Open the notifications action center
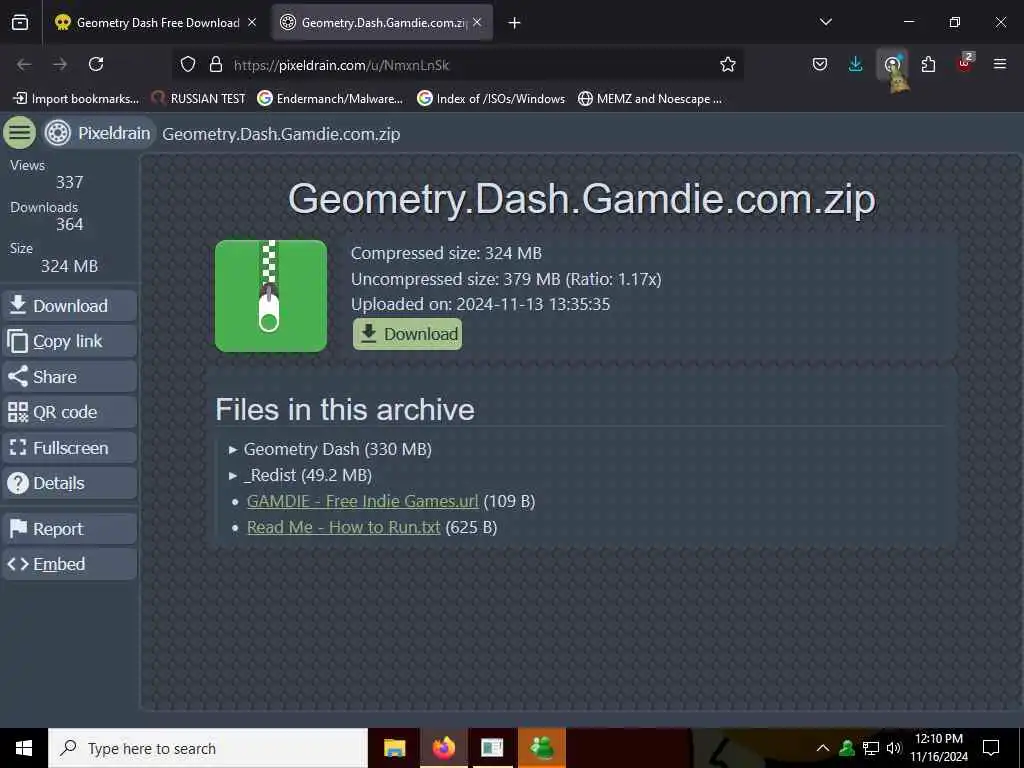Screen dimensions: 1024x768 [x=991, y=748]
